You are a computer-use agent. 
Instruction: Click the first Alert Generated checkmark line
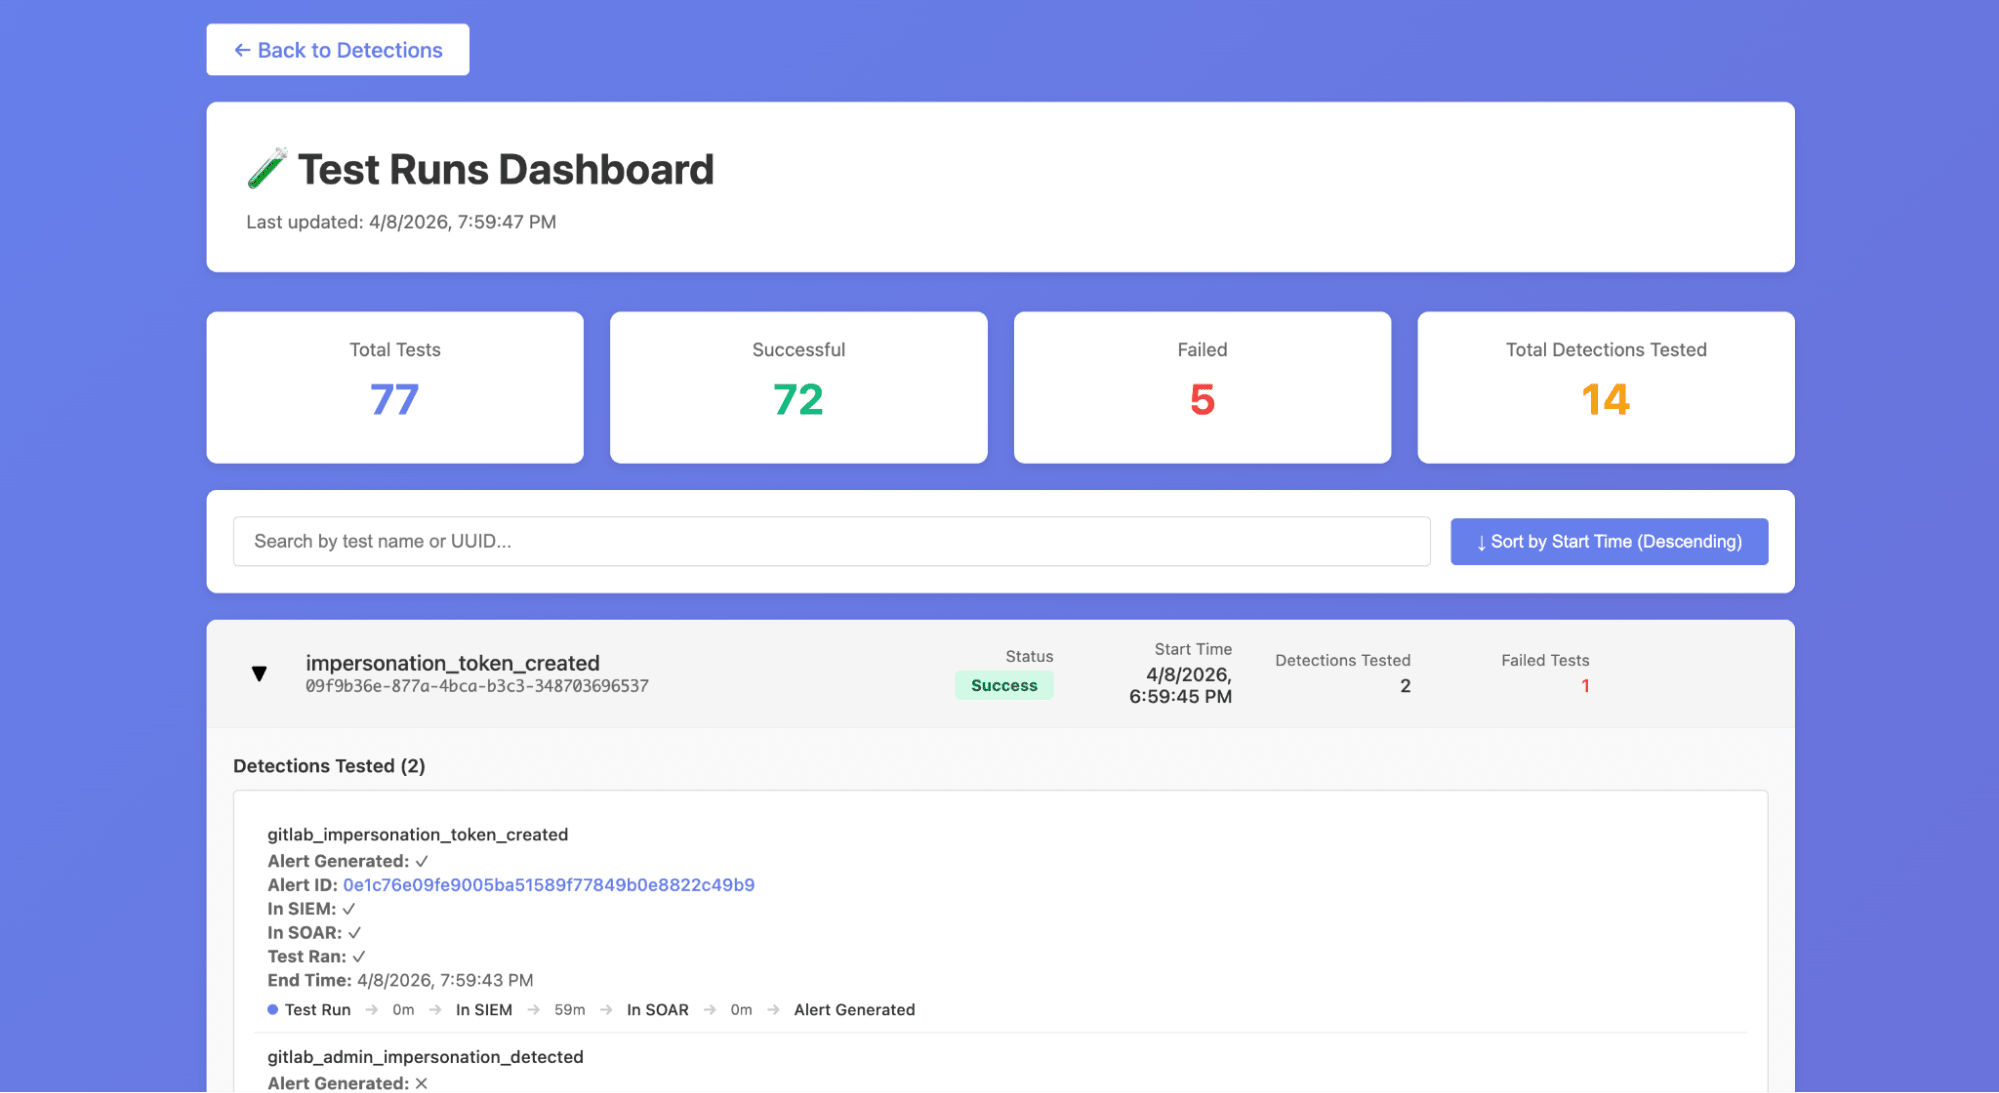(348, 861)
